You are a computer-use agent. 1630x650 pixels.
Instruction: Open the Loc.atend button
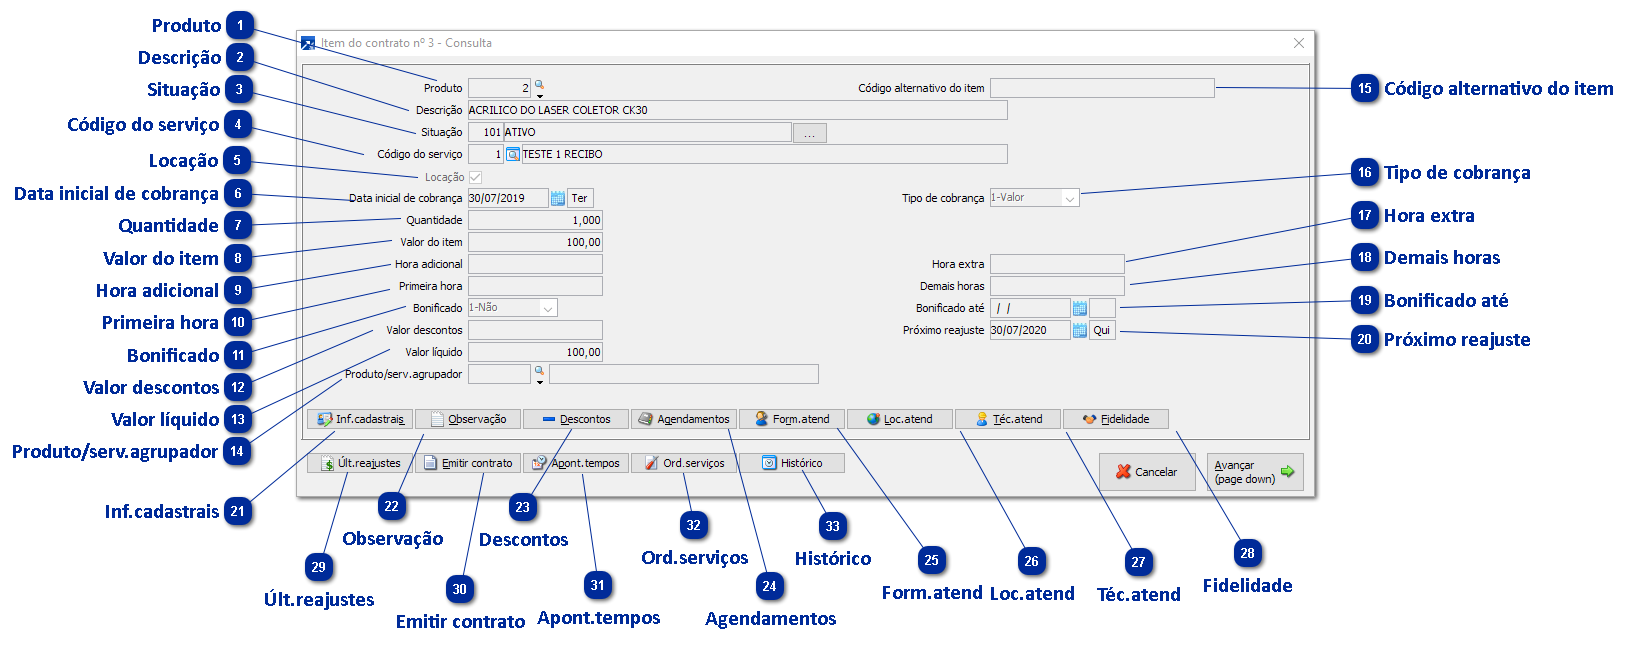[900, 419]
